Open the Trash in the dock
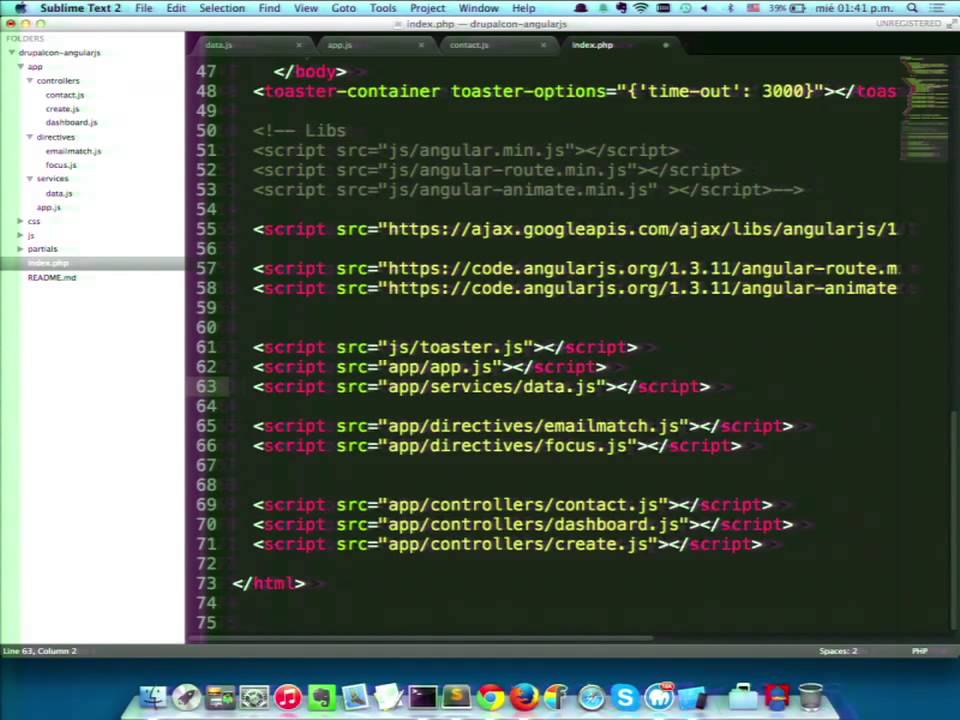This screenshot has height=720, width=960. click(811, 697)
